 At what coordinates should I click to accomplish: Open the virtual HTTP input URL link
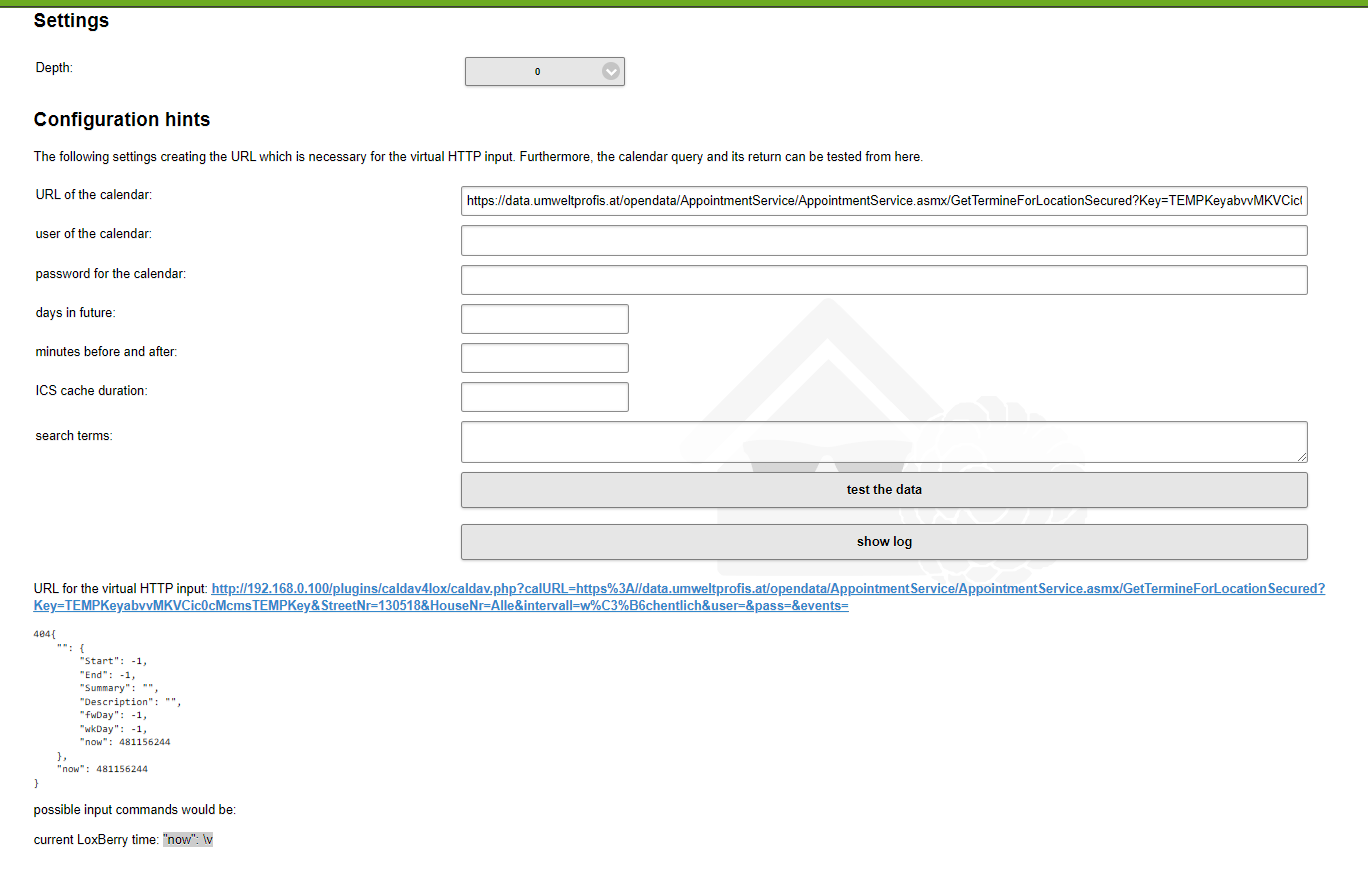(680, 597)
